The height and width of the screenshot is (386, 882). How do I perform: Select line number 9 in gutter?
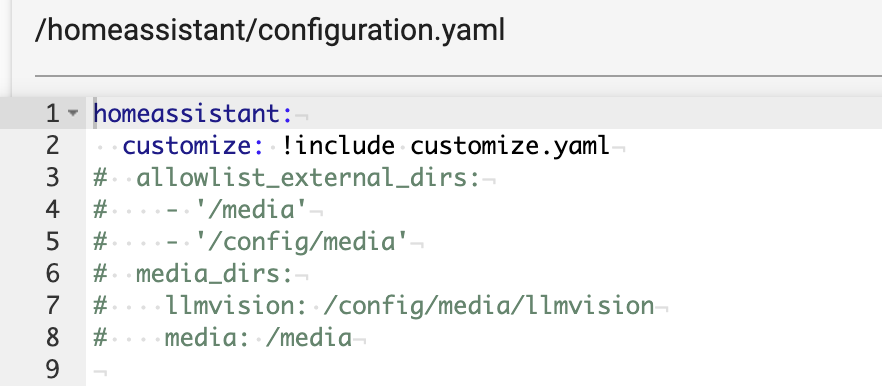pyautogui.click(x=52, y=370)
